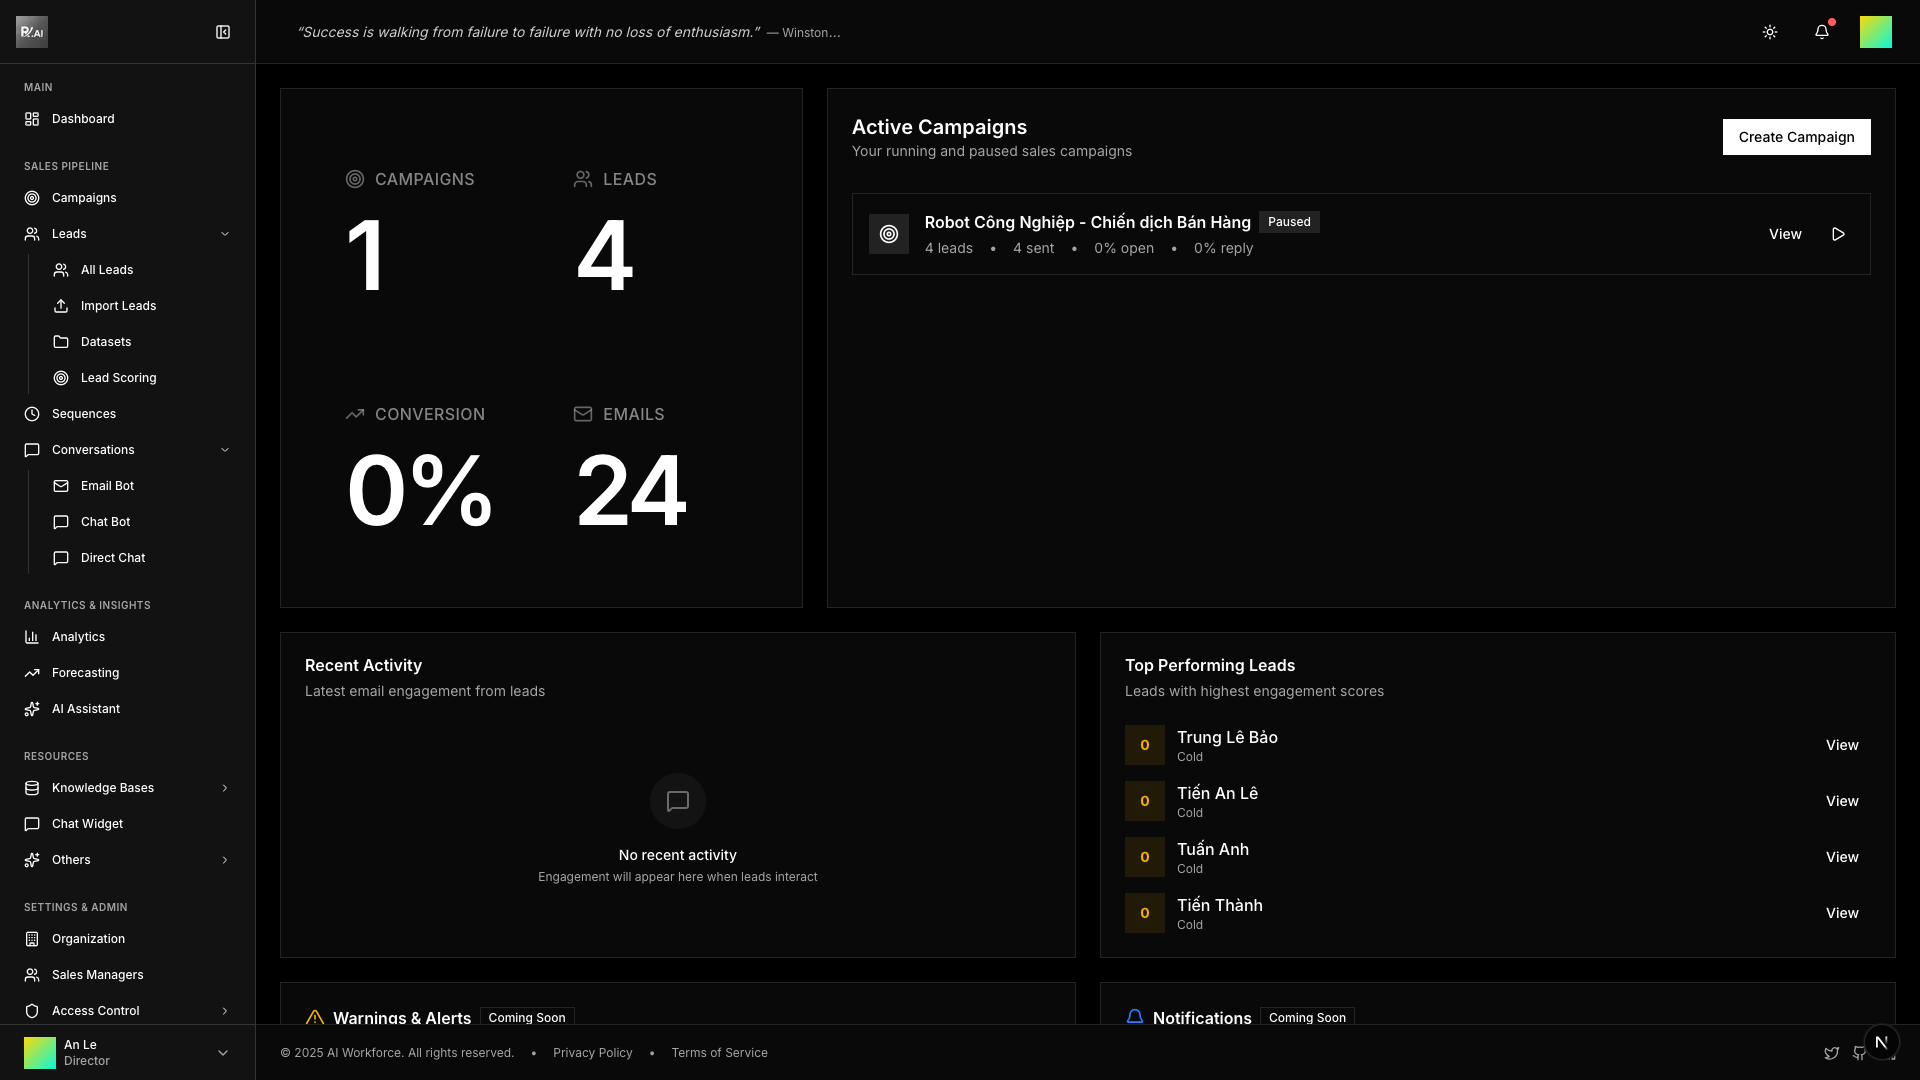
Task: Open the Email Bot menu item
Action: (x=107, y=486)
